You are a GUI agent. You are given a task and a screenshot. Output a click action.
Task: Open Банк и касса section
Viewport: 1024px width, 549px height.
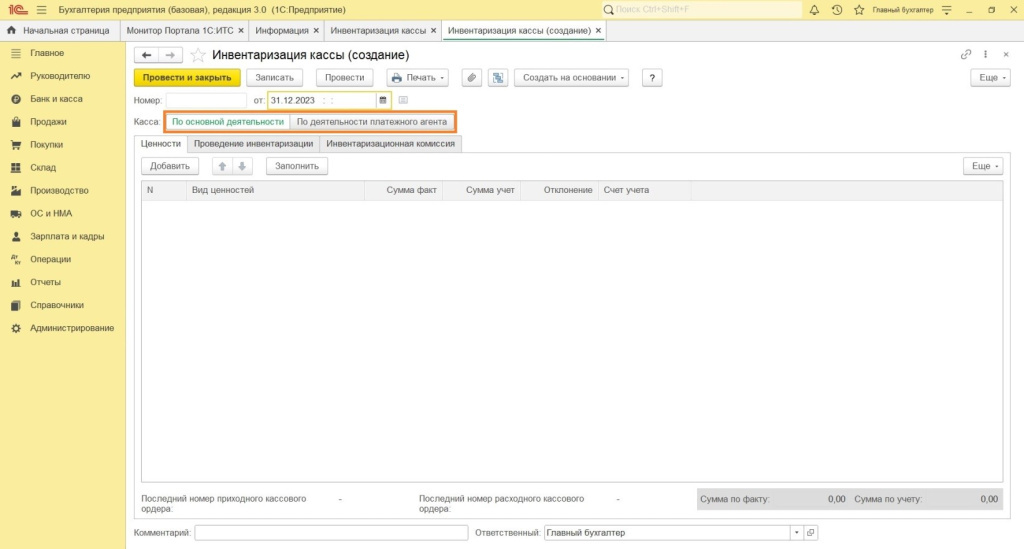click(56, 99)
